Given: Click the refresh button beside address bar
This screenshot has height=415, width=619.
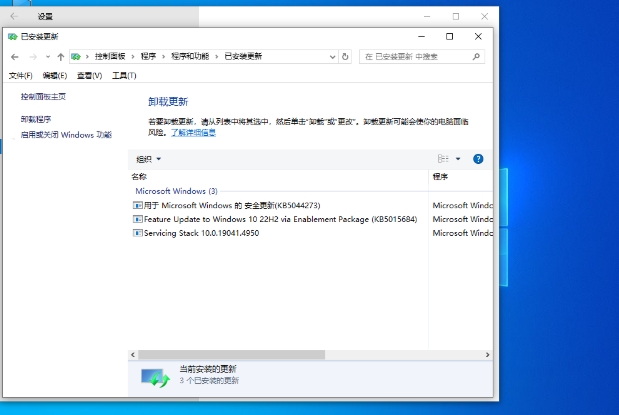Looking at the screenshot, I should pos(346,57).
